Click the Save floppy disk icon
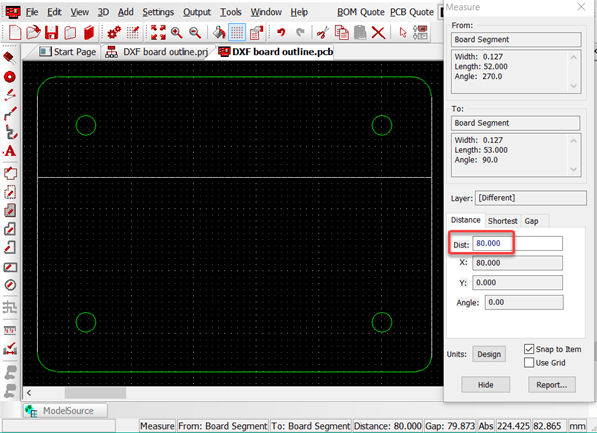Viewport: 597px width, 433px height. coord(51,32)
